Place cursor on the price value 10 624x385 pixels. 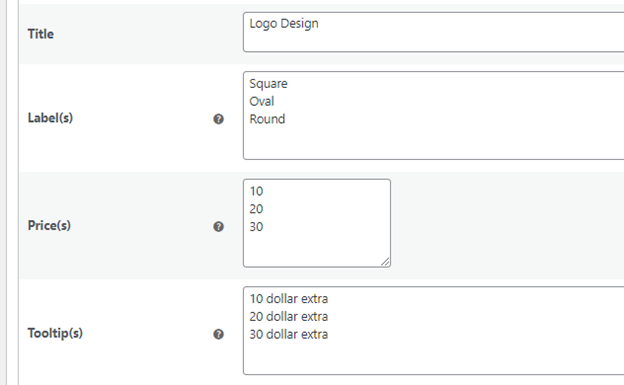point(256,191)
